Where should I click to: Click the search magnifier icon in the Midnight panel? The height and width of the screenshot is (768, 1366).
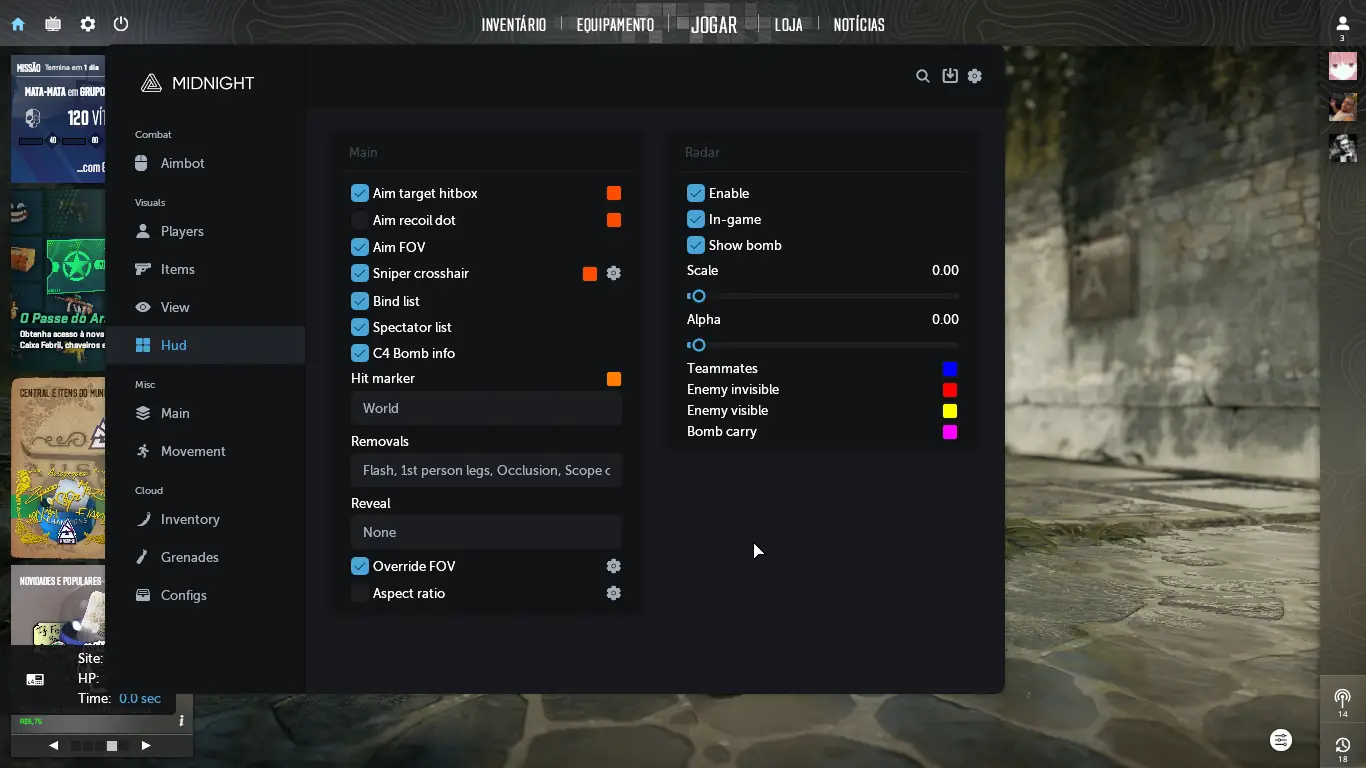click(x=923, y=76)
